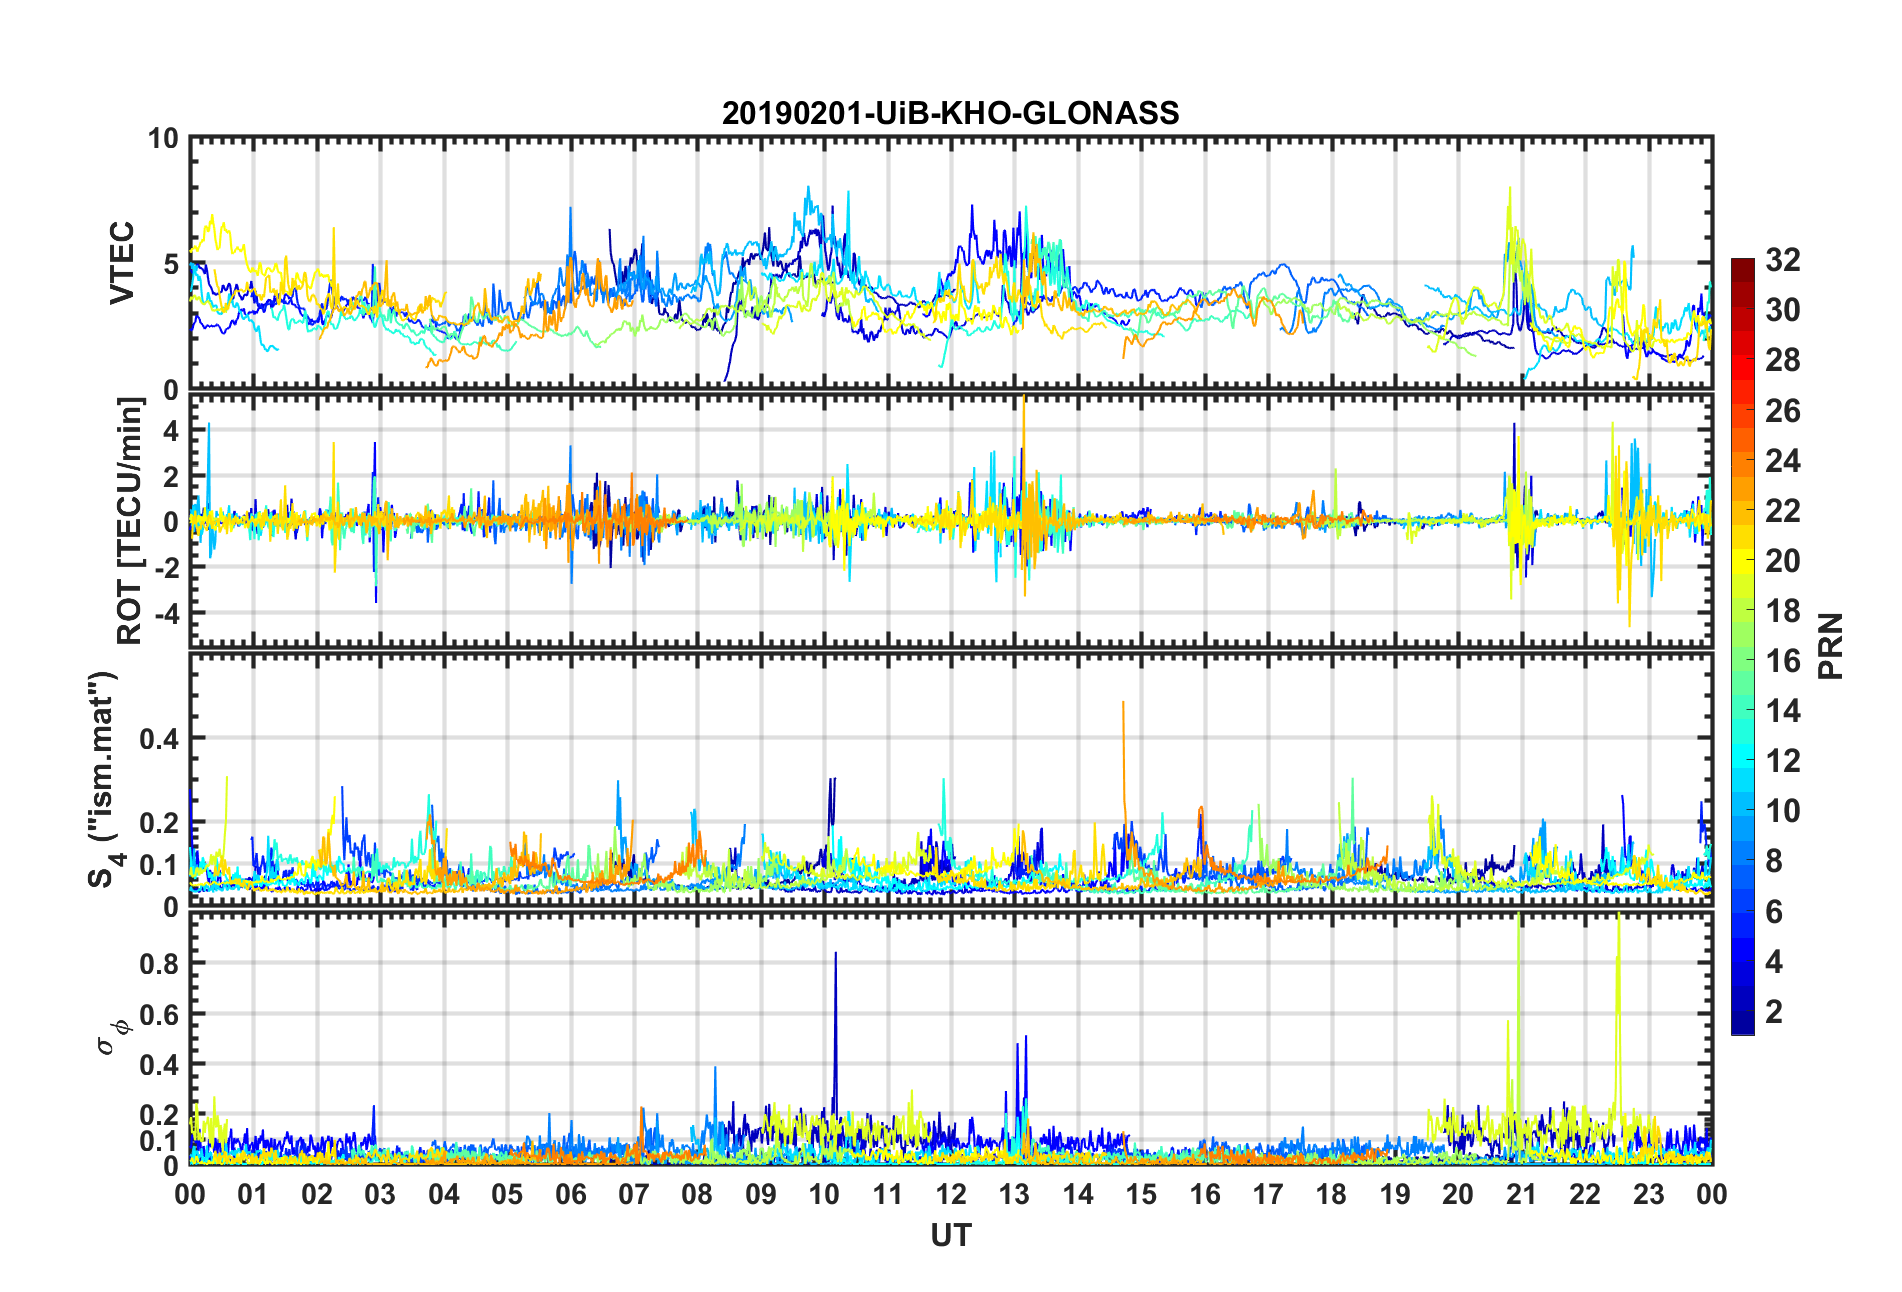Click colorbar tick label 2

pos(1774,1011)
